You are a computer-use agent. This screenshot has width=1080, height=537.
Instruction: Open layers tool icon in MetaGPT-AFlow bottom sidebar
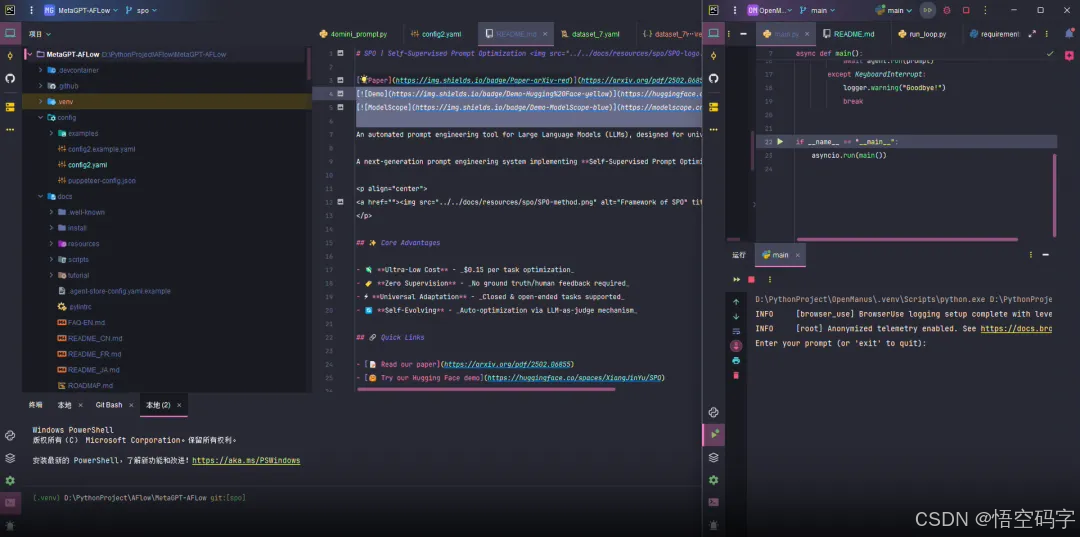[10, 458]
